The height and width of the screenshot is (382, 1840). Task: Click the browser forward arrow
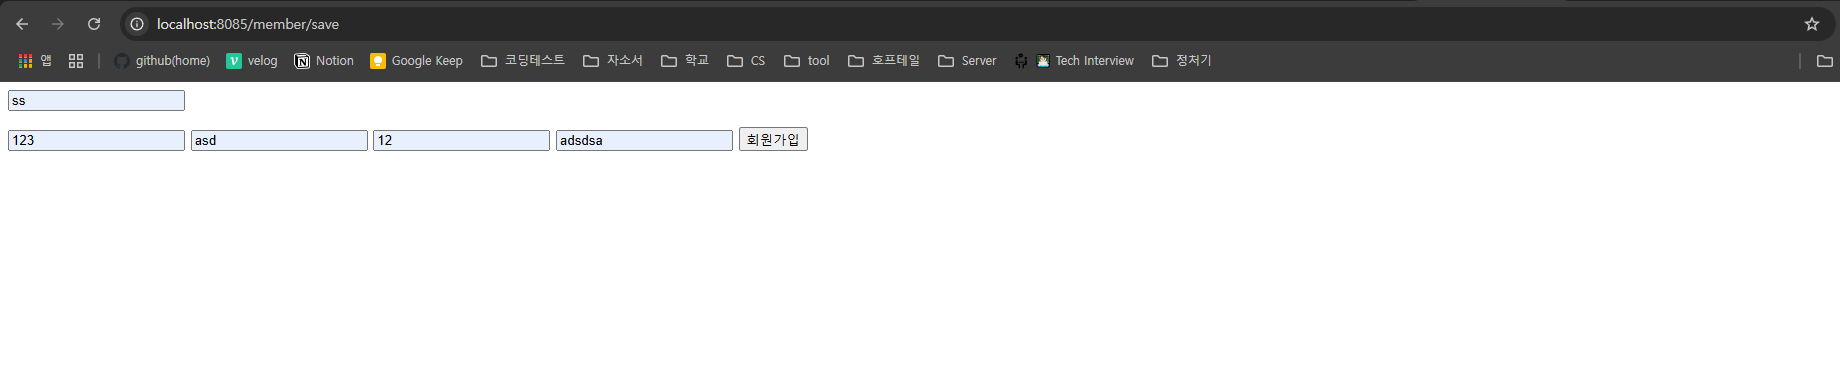(x=58, y=24)
